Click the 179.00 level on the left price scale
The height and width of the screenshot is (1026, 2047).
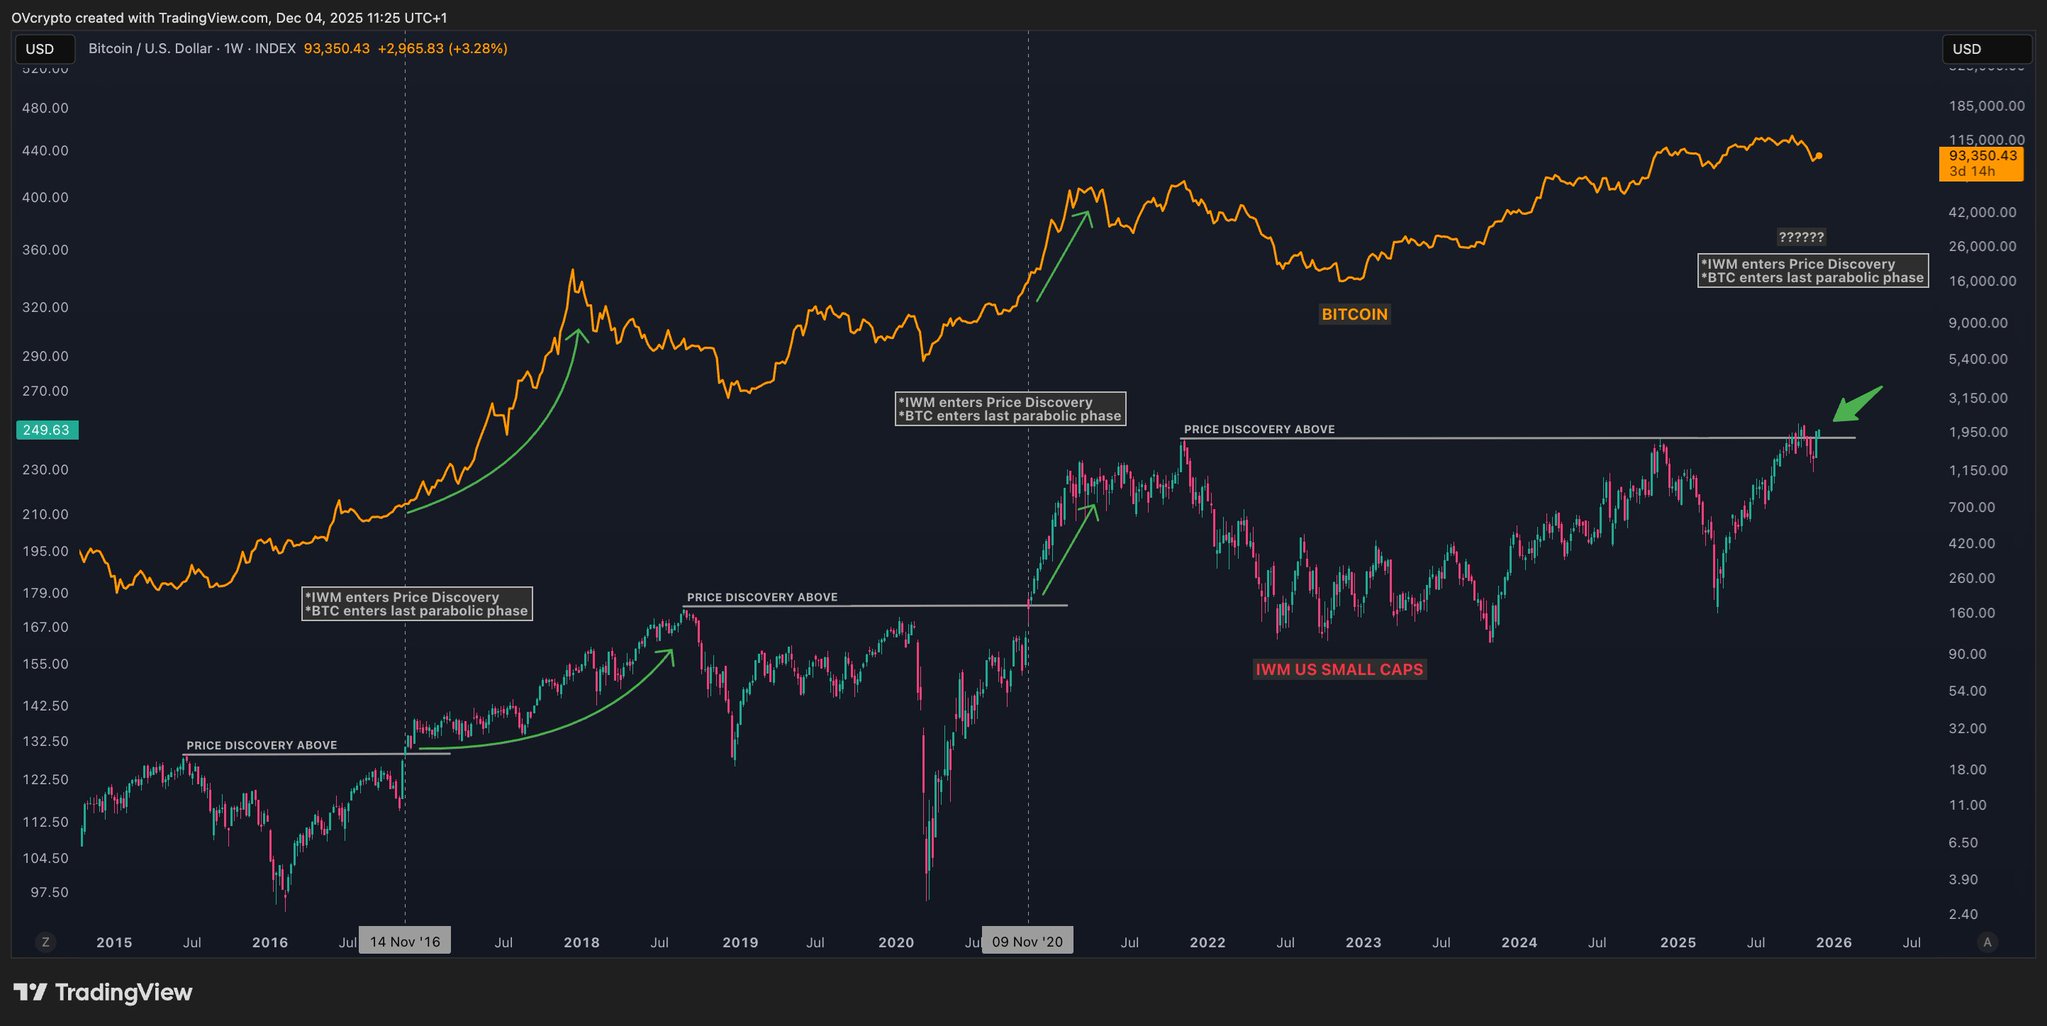click(x=47, y=593)
